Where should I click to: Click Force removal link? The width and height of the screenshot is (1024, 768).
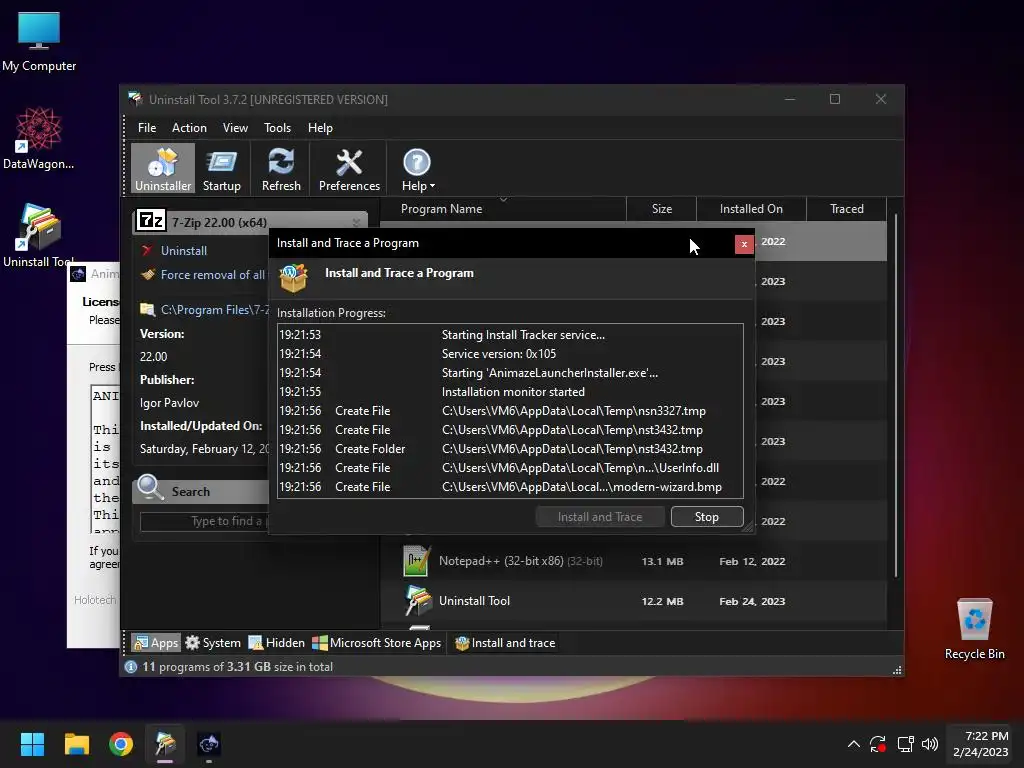(x=213, y=275)
